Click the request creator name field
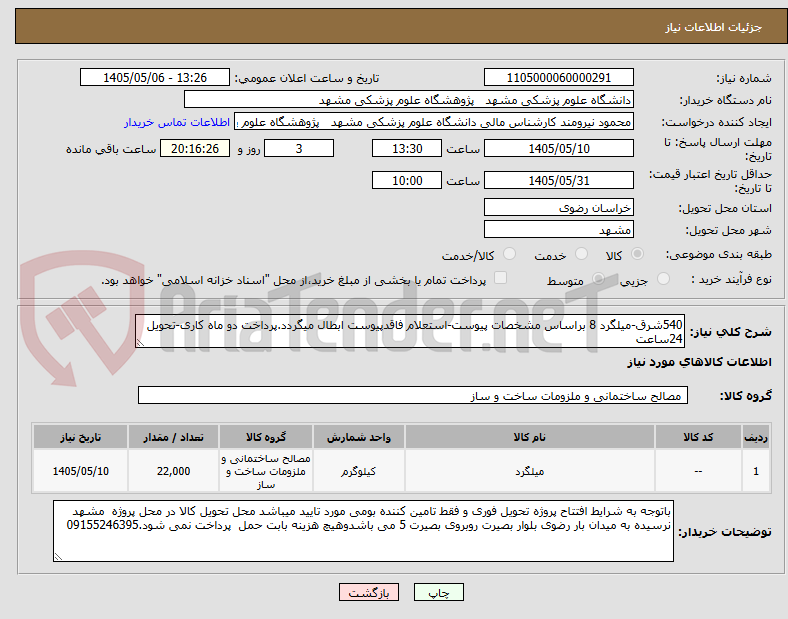This screenshot has width=788, height=619. [x=434, y=122]
